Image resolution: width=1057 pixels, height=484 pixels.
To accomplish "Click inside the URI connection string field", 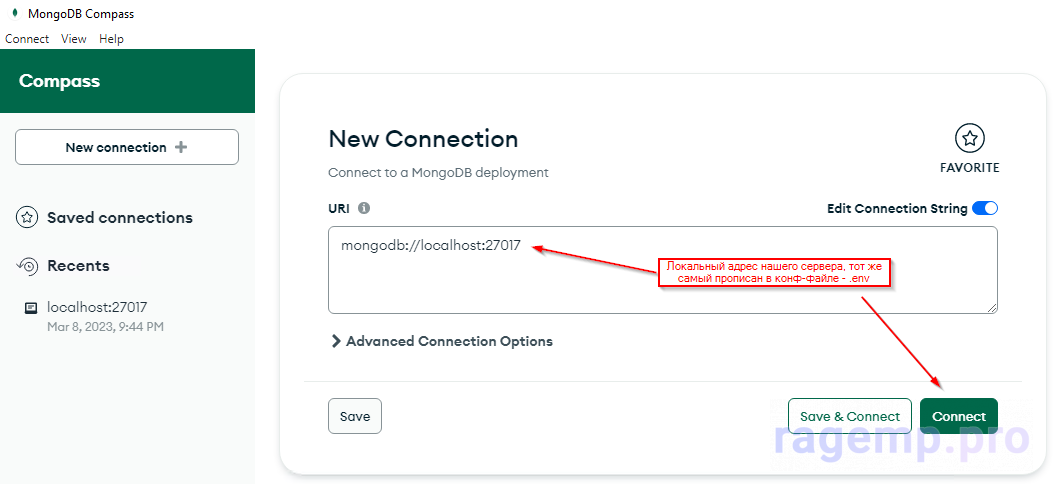I will pos(663,270).
